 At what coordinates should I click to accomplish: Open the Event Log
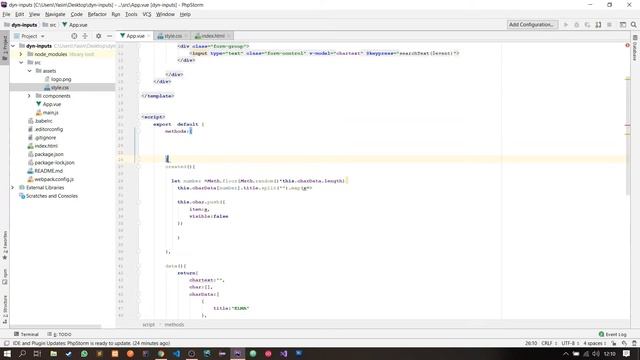[x=612, y=334]
